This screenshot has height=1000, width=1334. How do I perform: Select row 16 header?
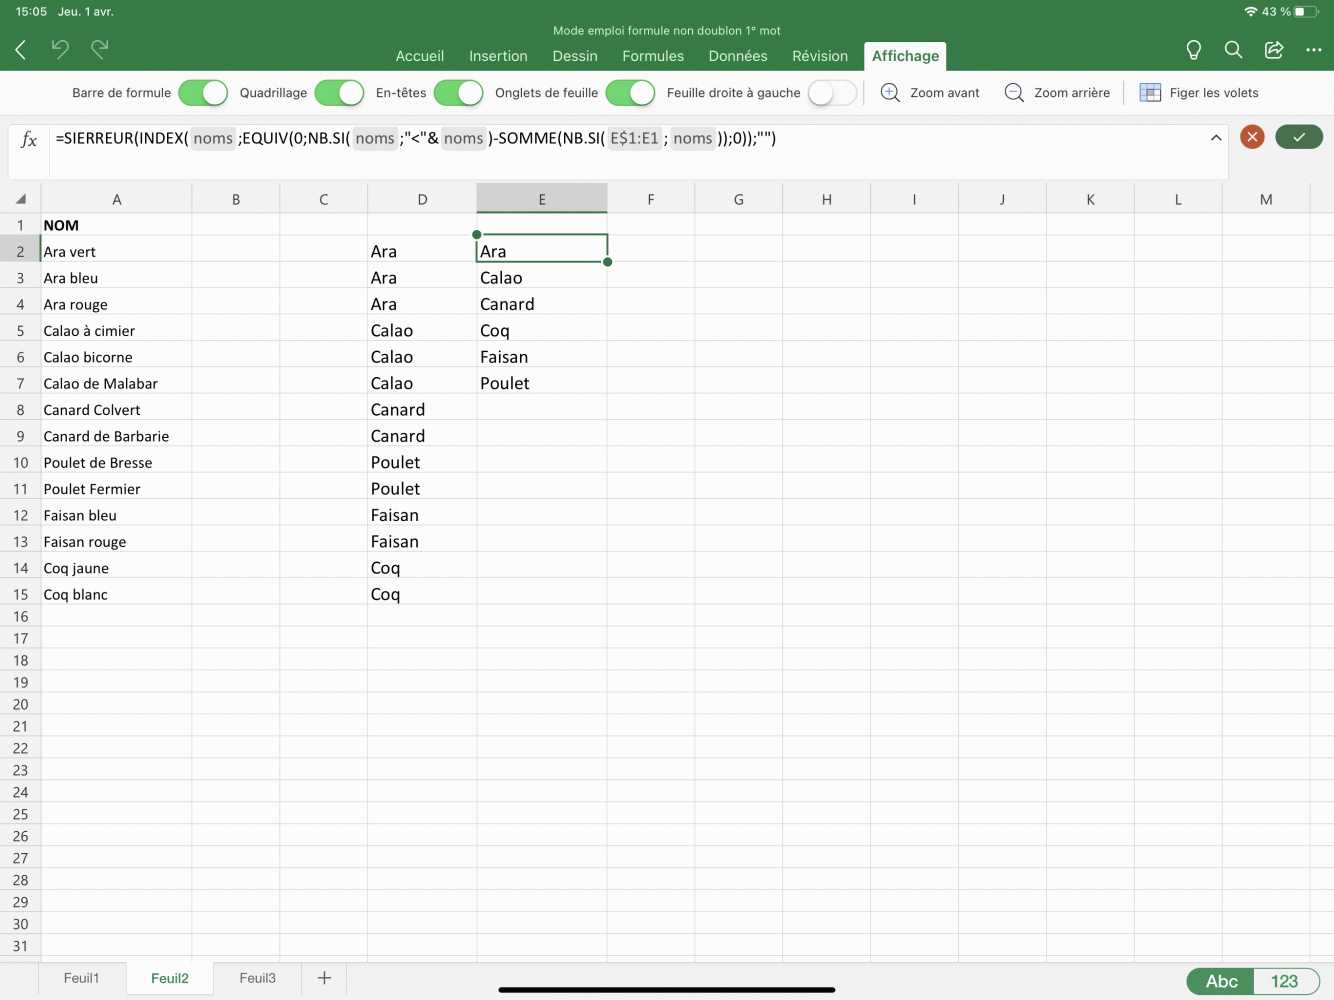click(x=20, y=616)
